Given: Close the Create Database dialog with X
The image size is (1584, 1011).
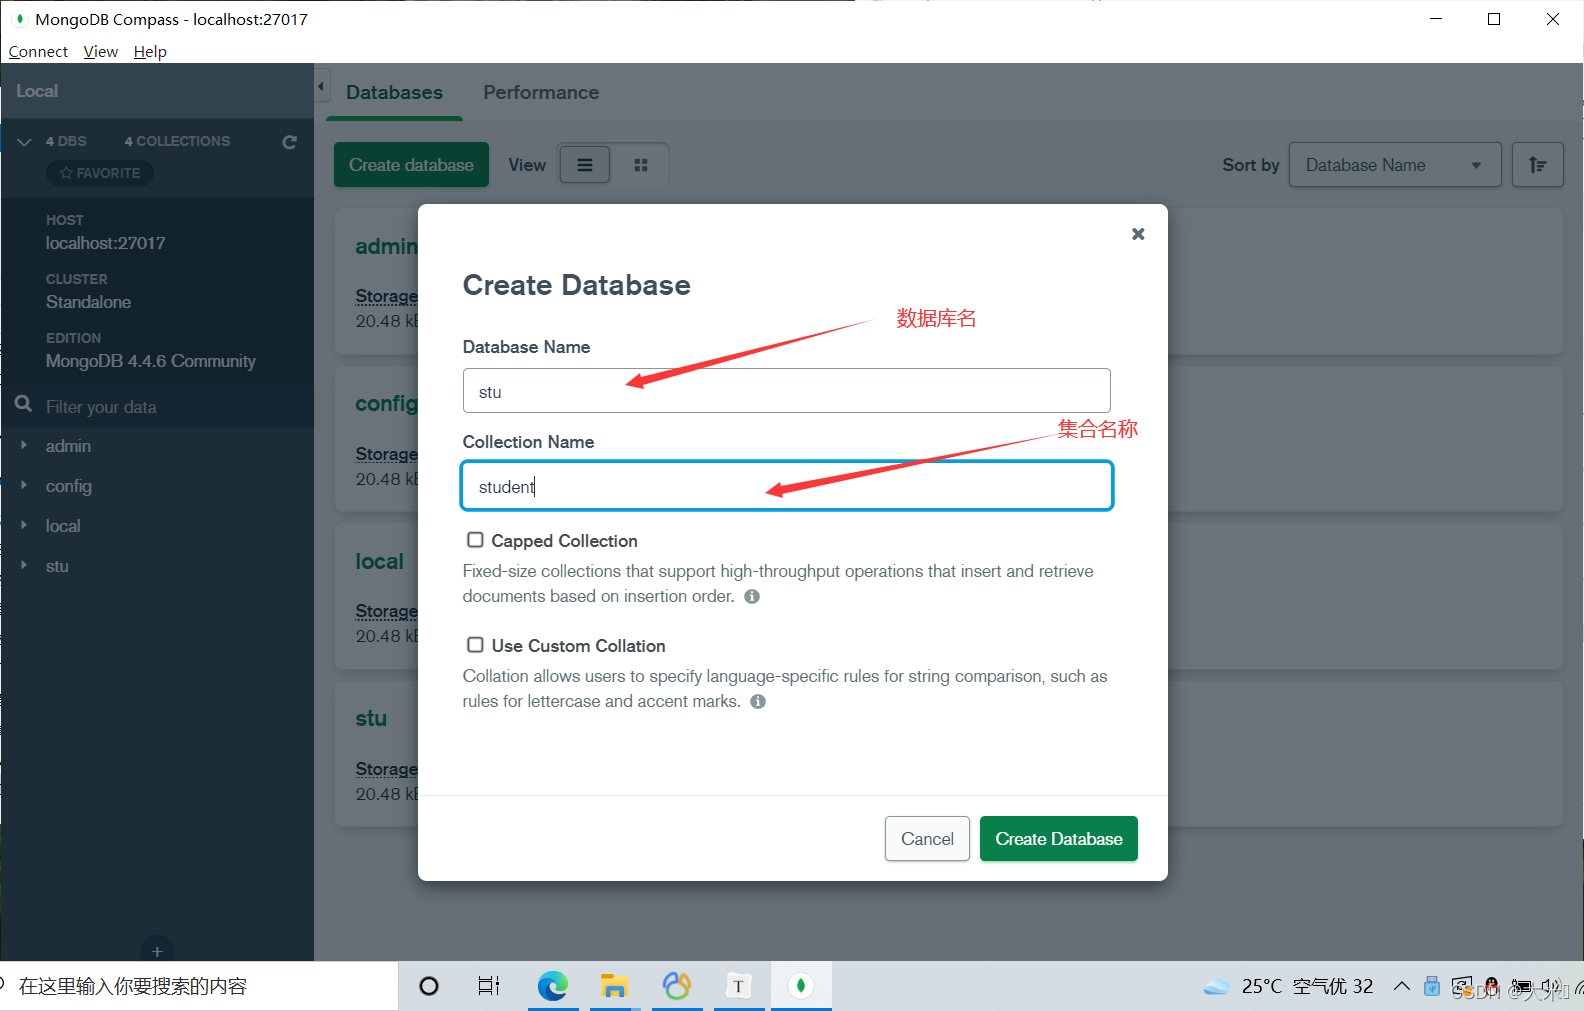Looking at the screenshot, I should pyautogui.click(x=1138, y=234).
